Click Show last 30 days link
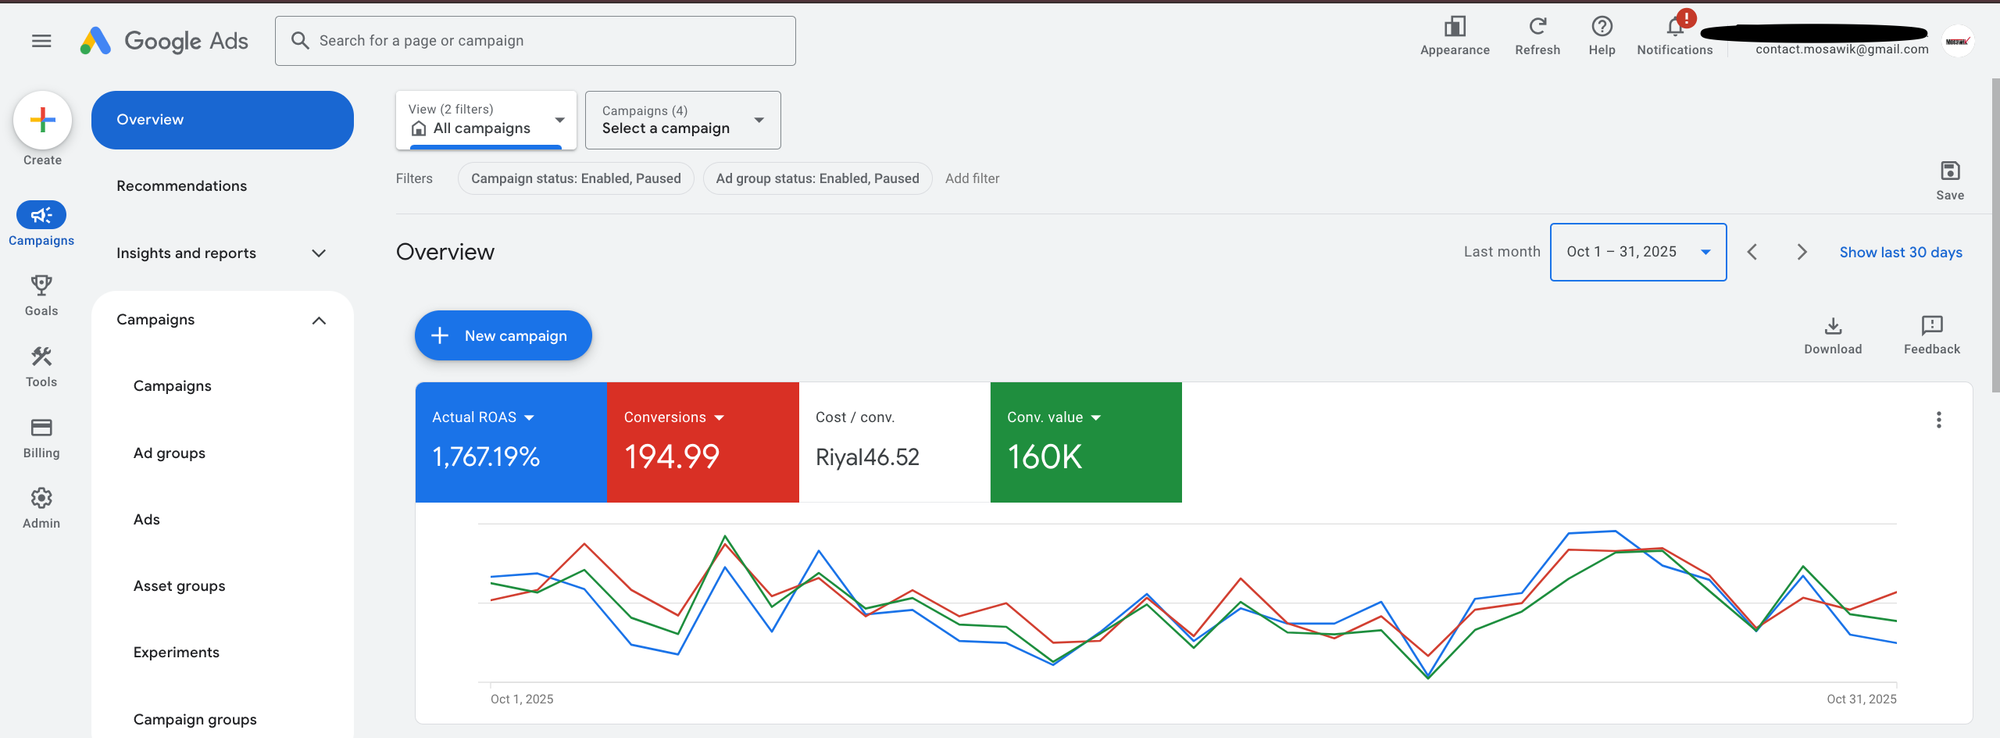This screenshot has height=738, width=2000. pyautogui.click(x=1900, y=252)
